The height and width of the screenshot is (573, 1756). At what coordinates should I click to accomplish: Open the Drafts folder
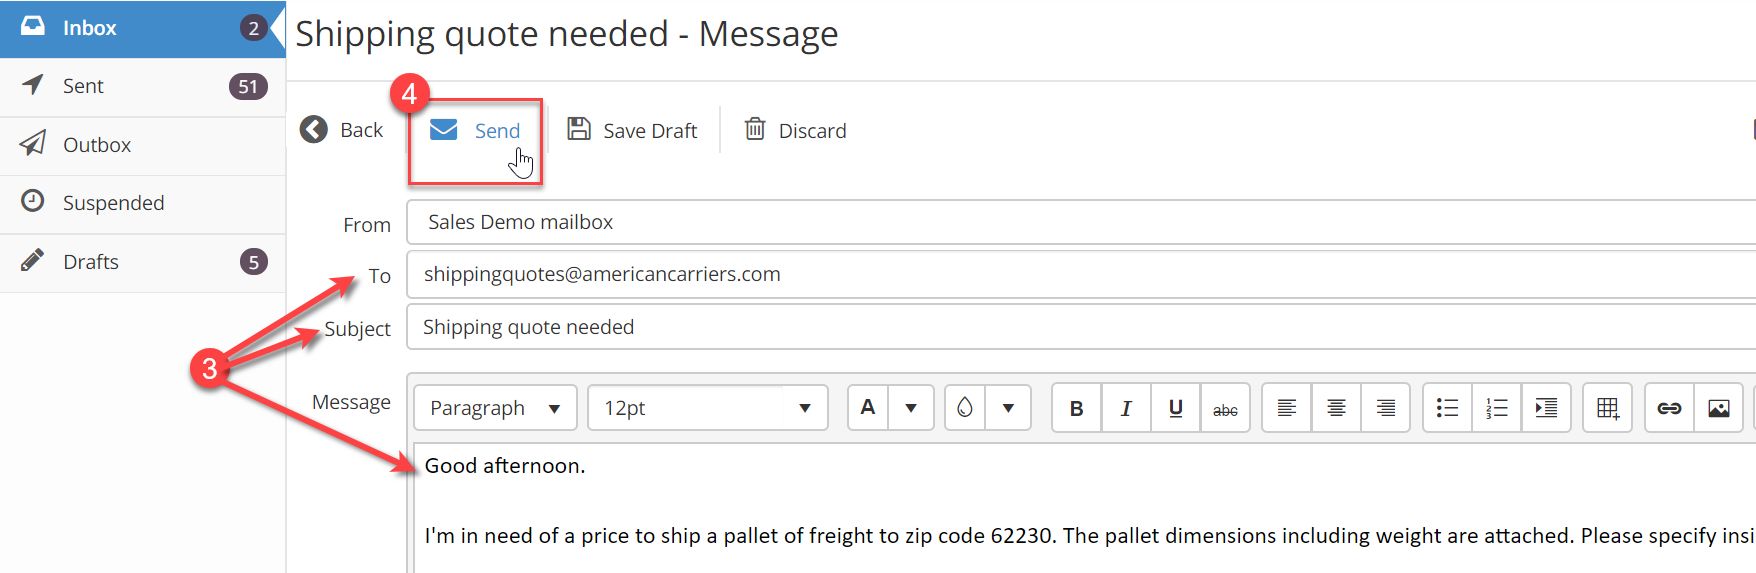coord(143,262)
